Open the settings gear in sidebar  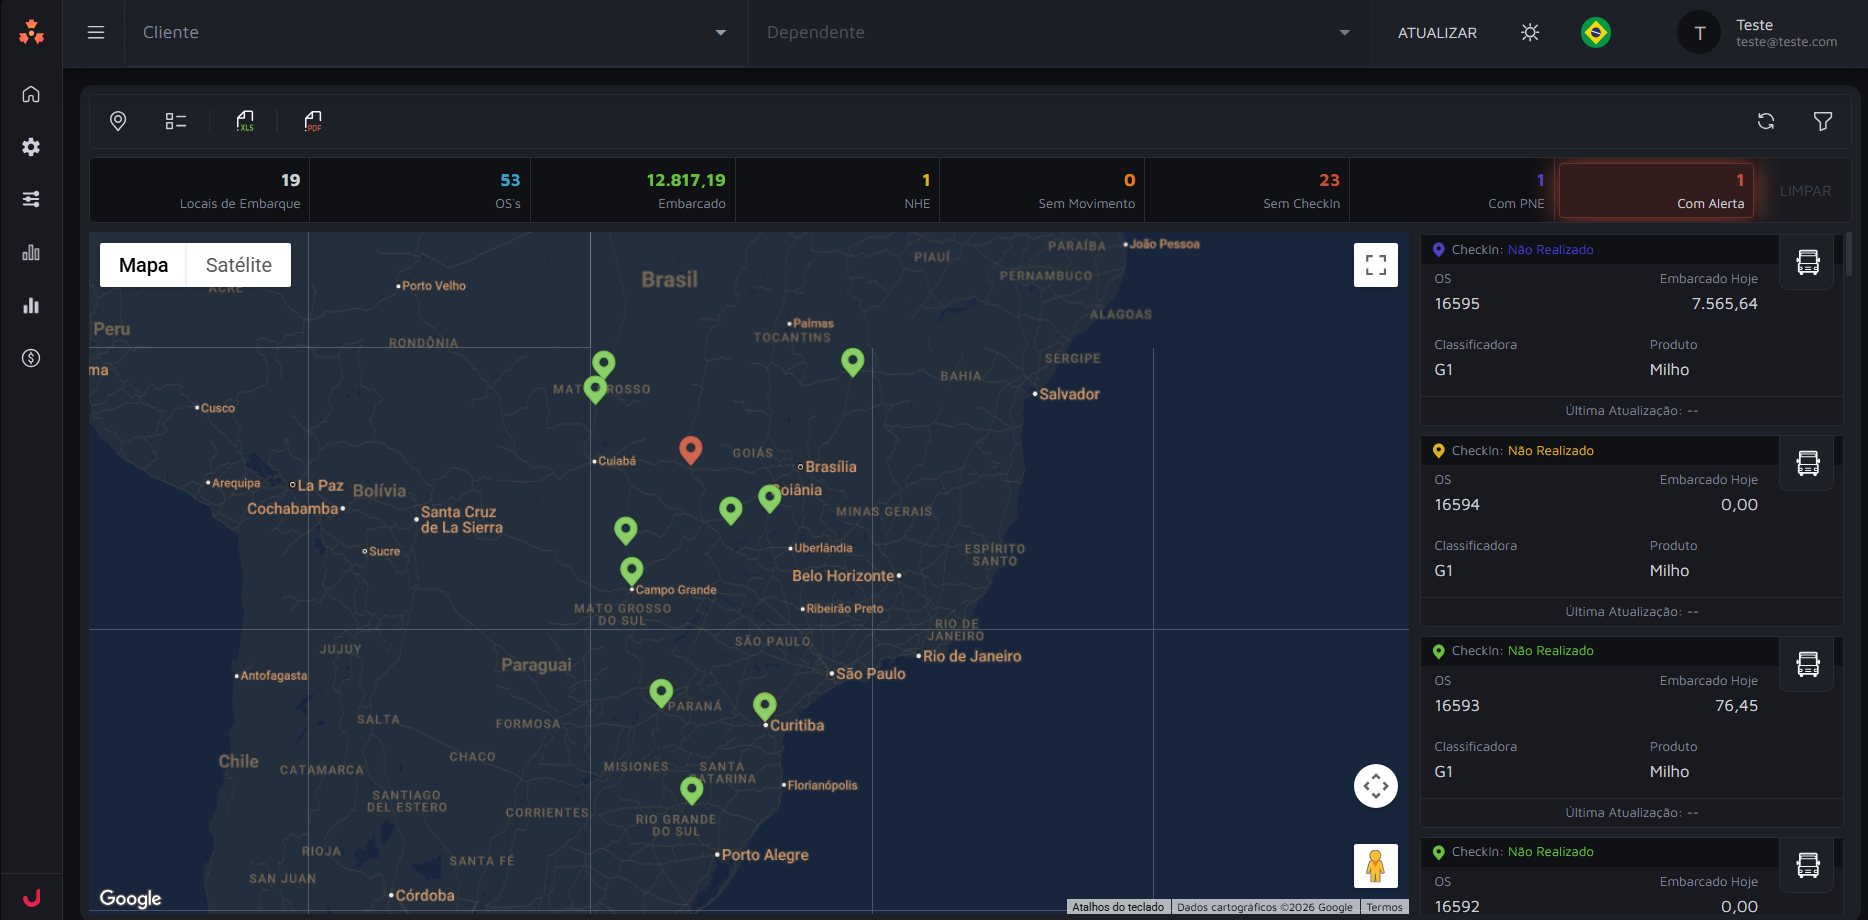point(31,147)
